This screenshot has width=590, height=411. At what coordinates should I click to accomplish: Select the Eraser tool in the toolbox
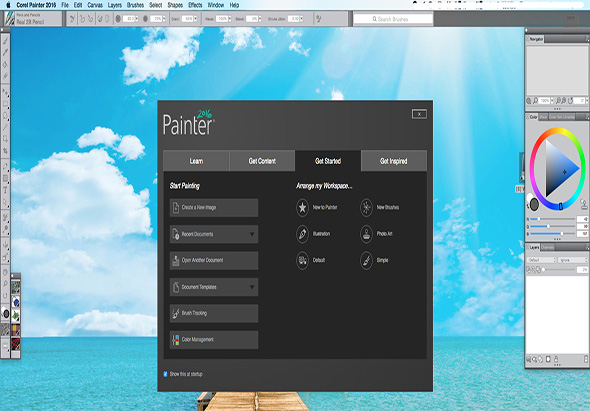[x=6, y=76]
